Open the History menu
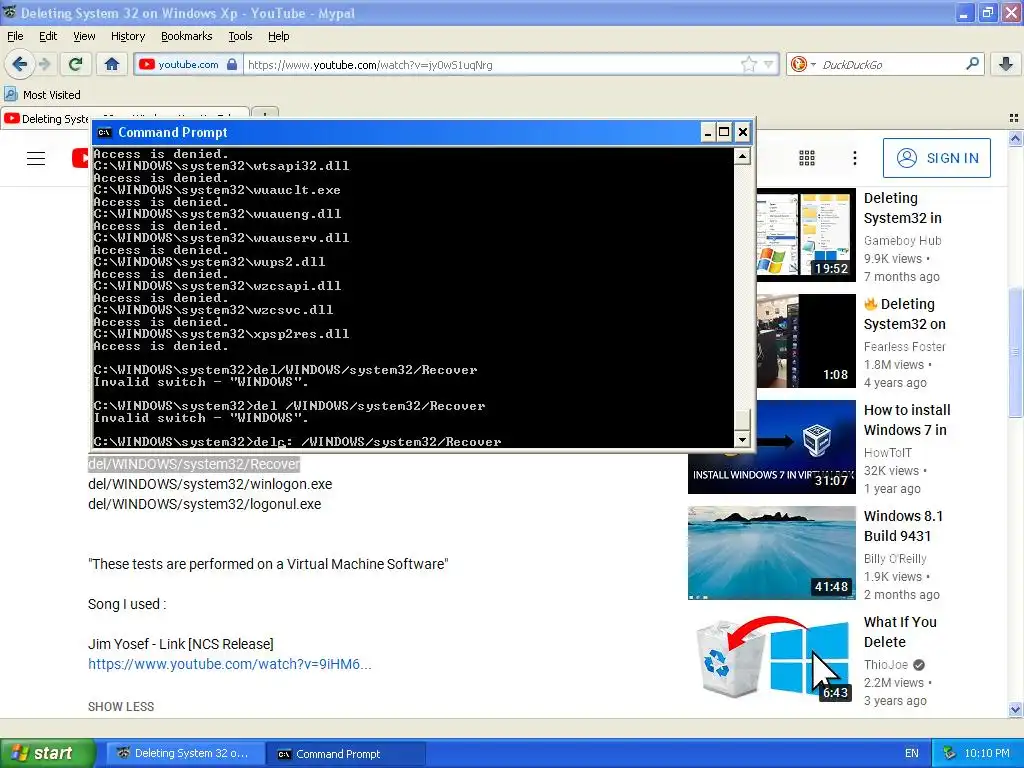This screenshot has width=1024, height=768. click(x=128, y=36)
